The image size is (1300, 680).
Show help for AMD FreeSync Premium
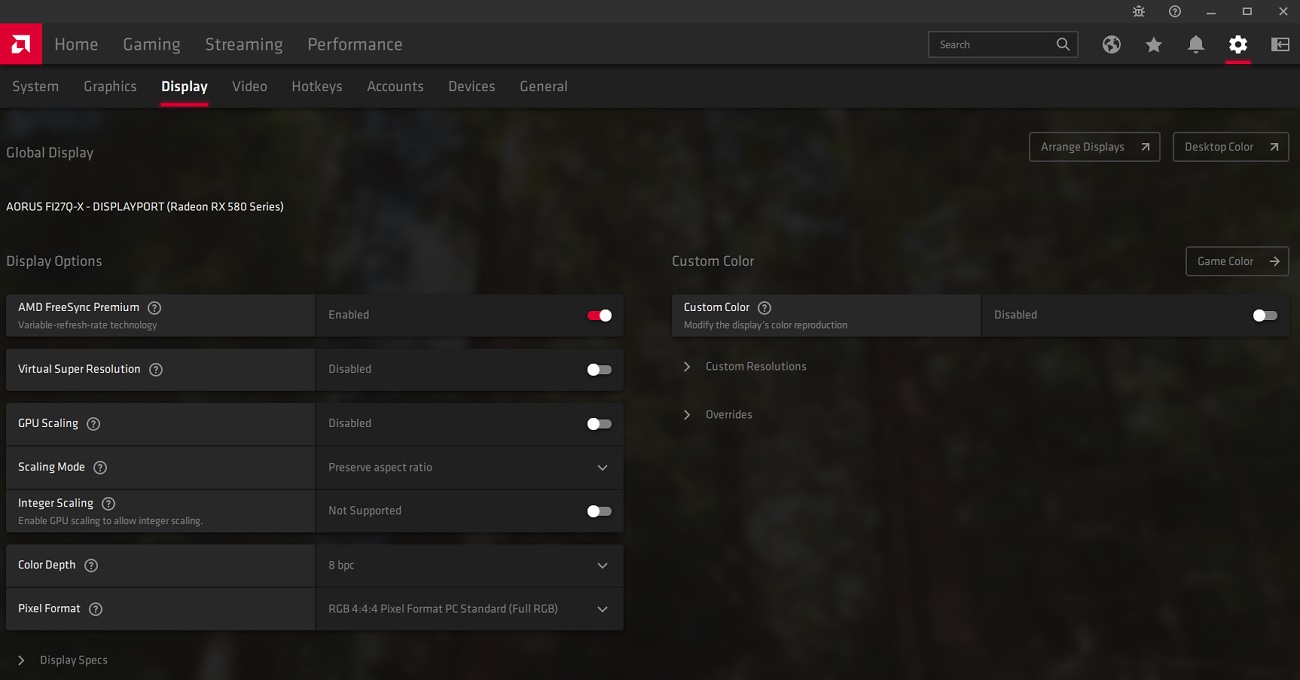pos(154,308)
